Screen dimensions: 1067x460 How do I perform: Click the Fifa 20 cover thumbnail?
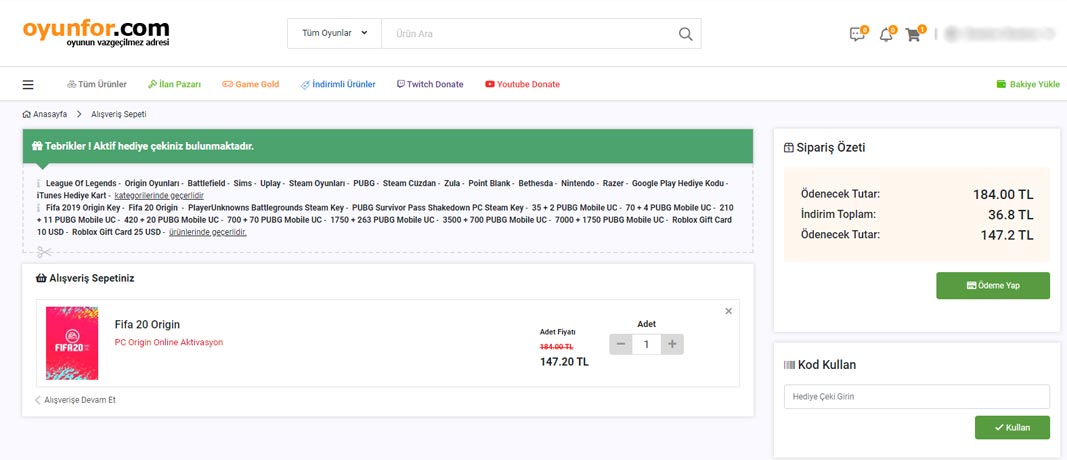pos(72,343)
